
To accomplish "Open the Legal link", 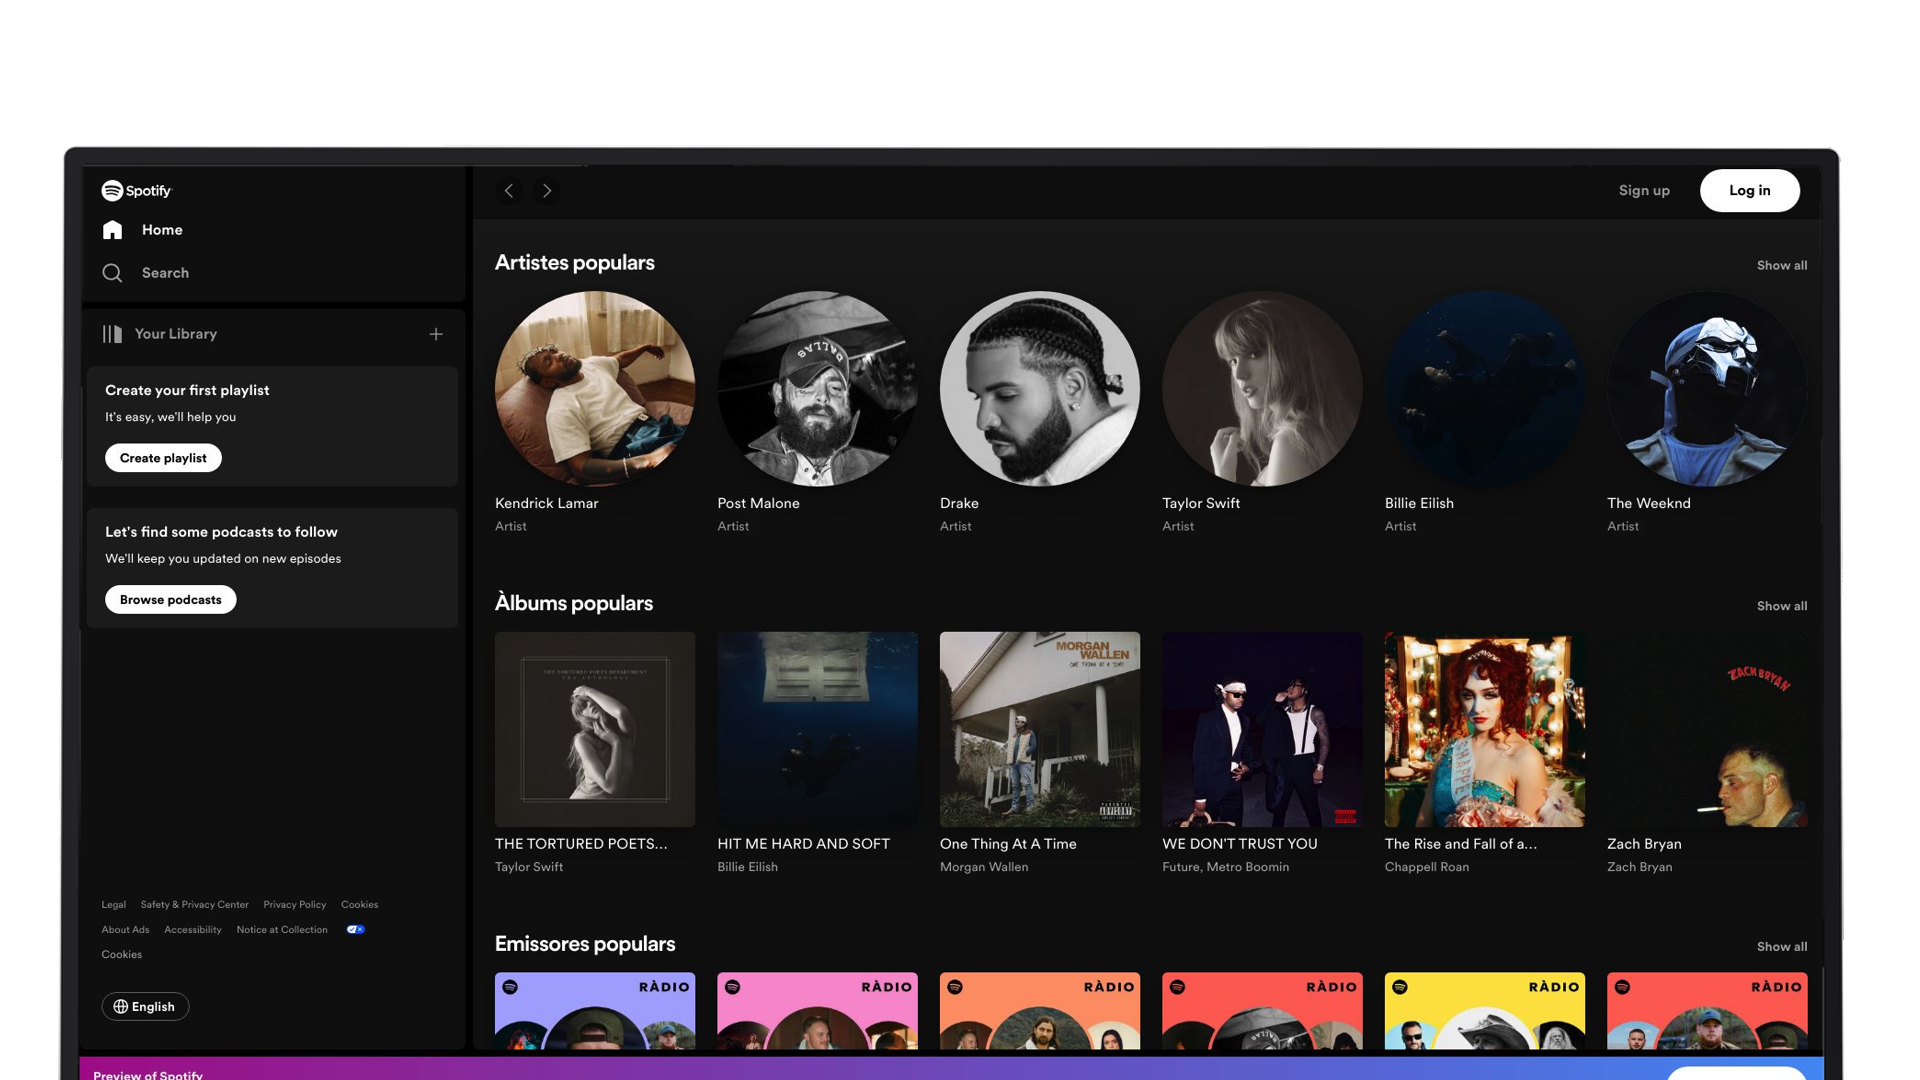I will (x=113, y=905).
